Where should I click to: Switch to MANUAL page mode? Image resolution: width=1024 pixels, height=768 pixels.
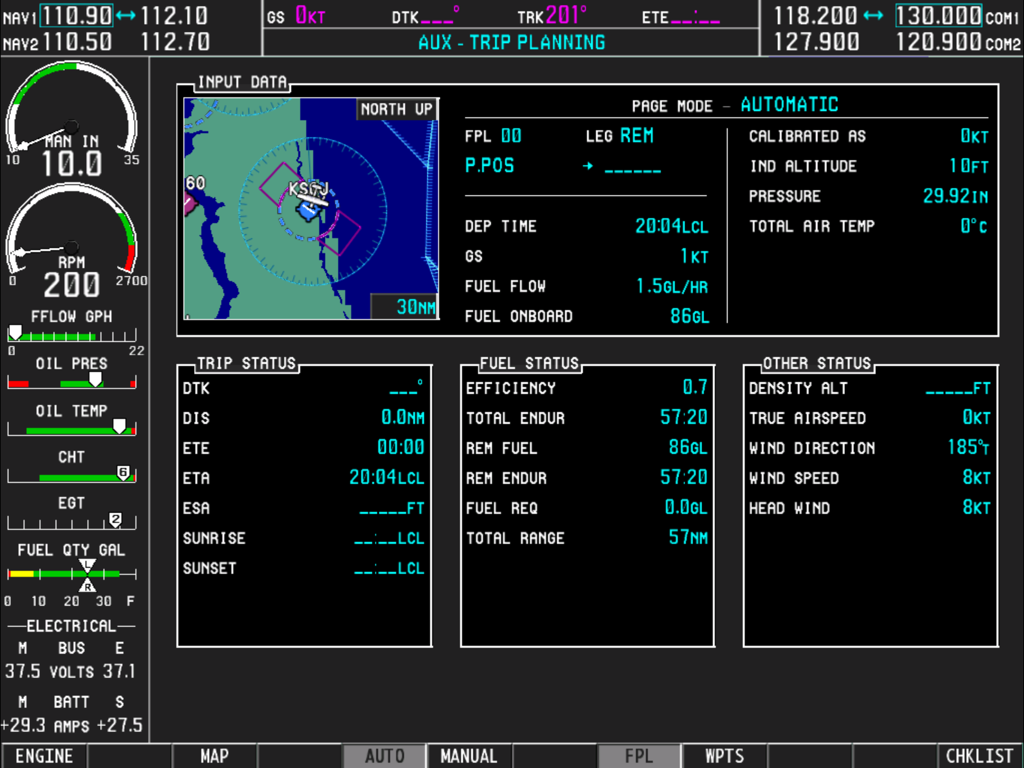[x=468, y=756]
